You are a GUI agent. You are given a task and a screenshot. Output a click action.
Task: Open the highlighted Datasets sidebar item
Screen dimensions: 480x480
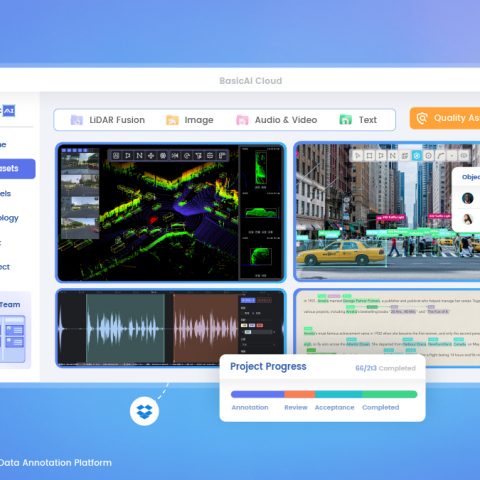click(17, 169)
